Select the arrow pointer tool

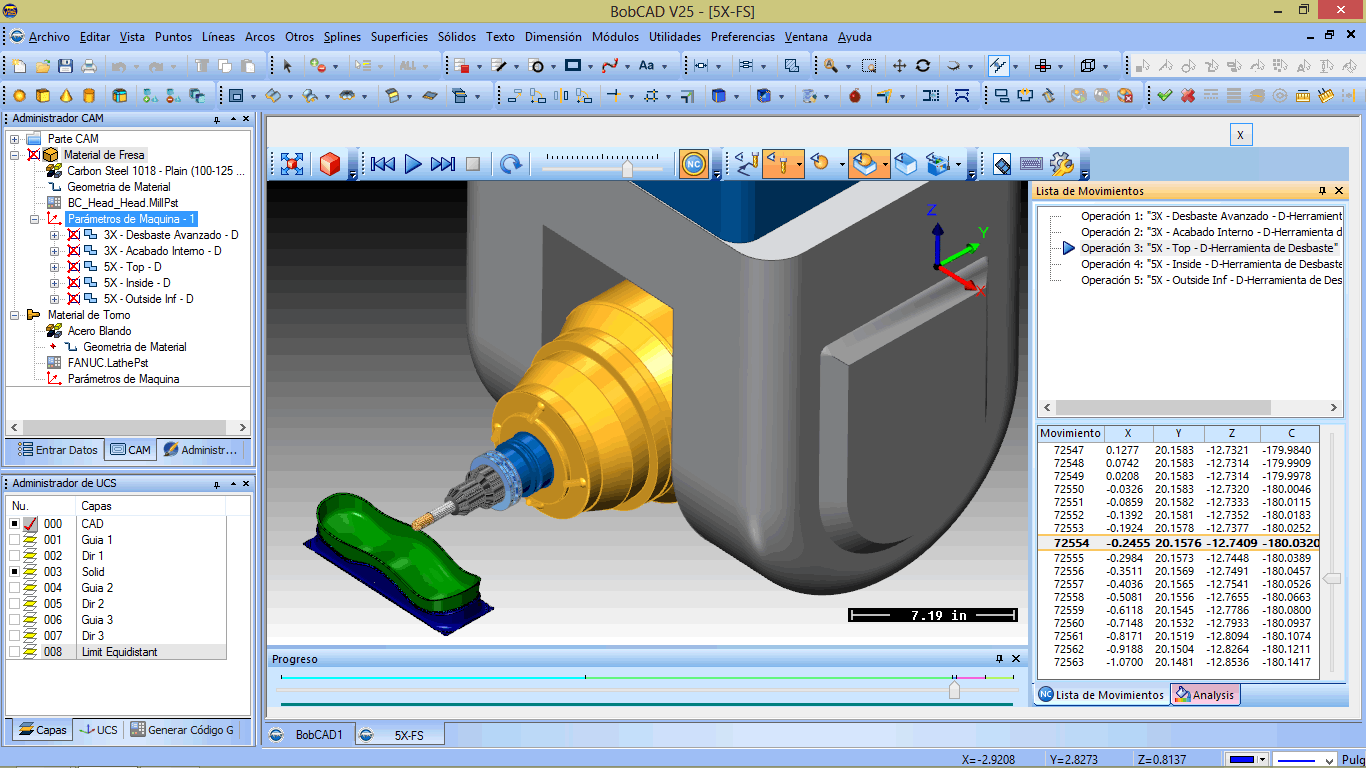click(287, 66)
